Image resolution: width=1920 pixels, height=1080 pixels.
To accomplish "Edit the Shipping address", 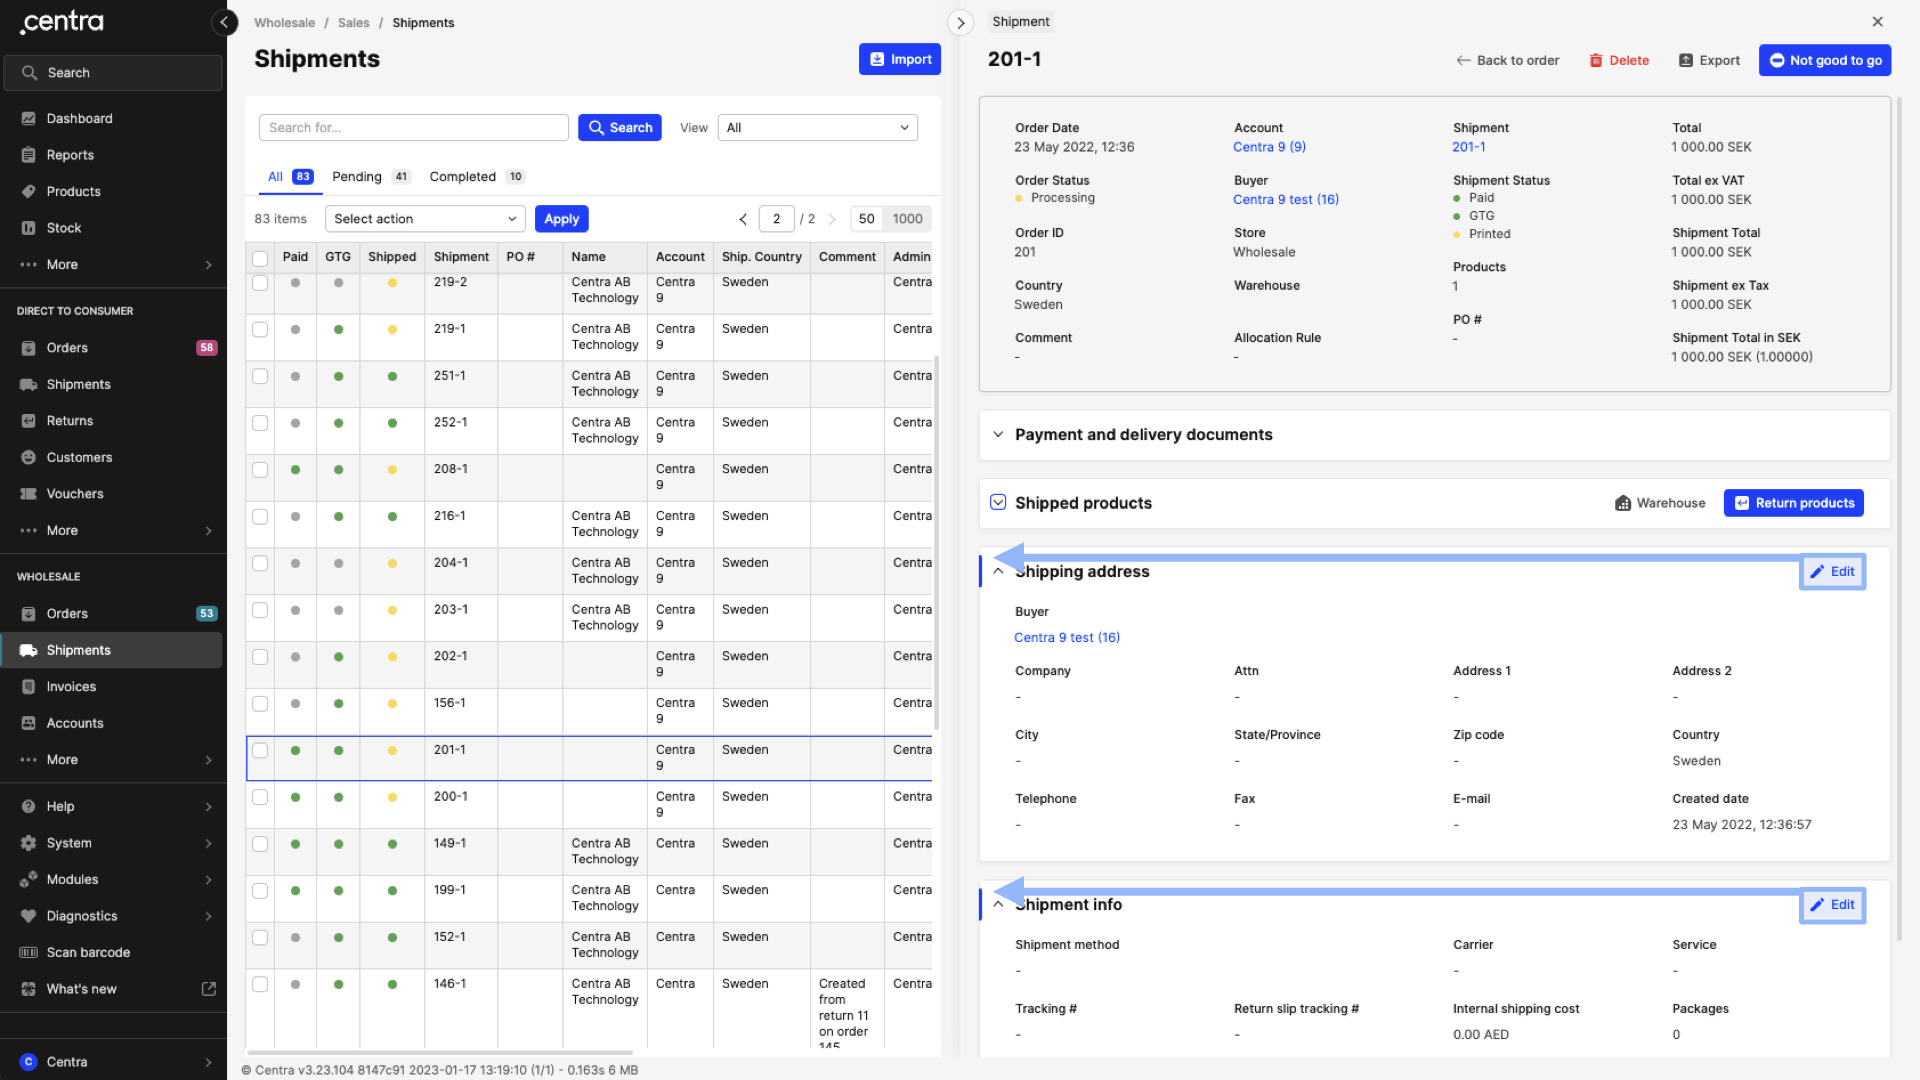I will click(1832, 572).
